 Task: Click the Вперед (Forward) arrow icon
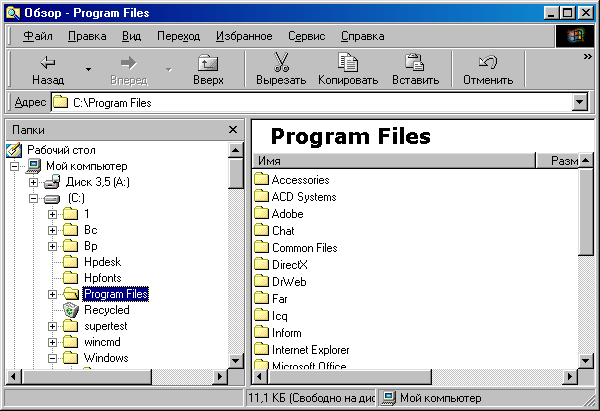pyautogui.click(x=129, y=63)
